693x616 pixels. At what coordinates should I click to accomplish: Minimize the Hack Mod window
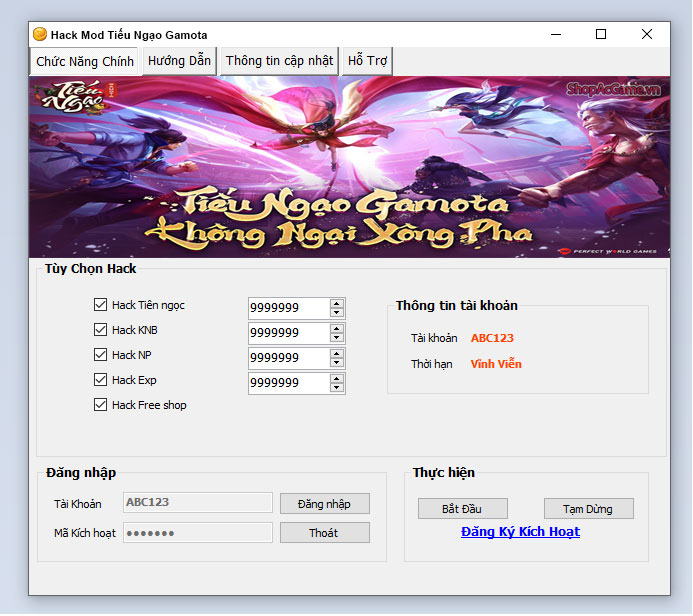[556, 34]
